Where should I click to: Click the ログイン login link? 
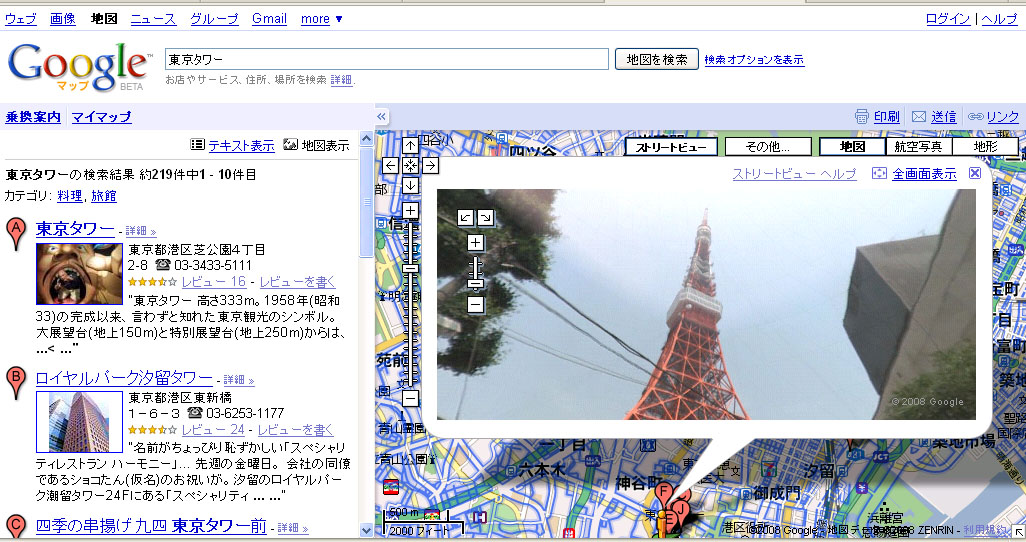[947, 19]
